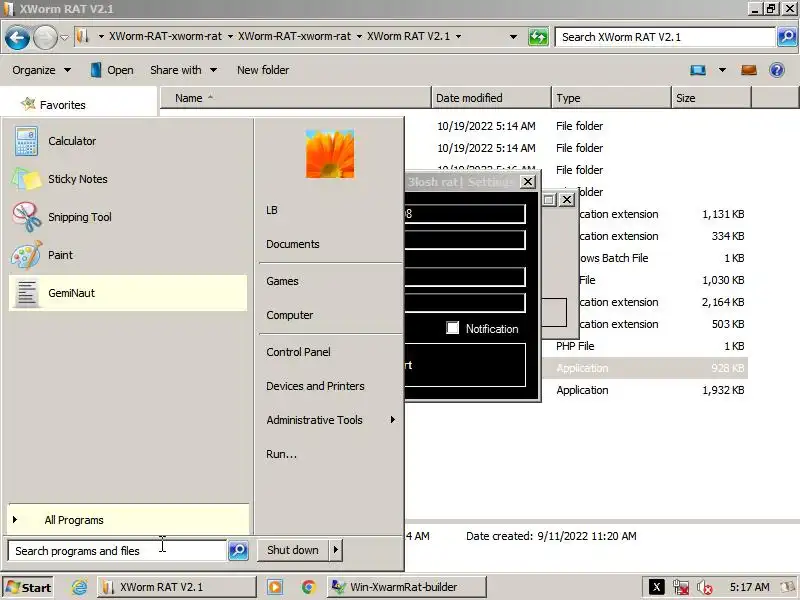The image size is (800, 600).
Task: Open GemiNaut in the Start menu
Action: 128,293
